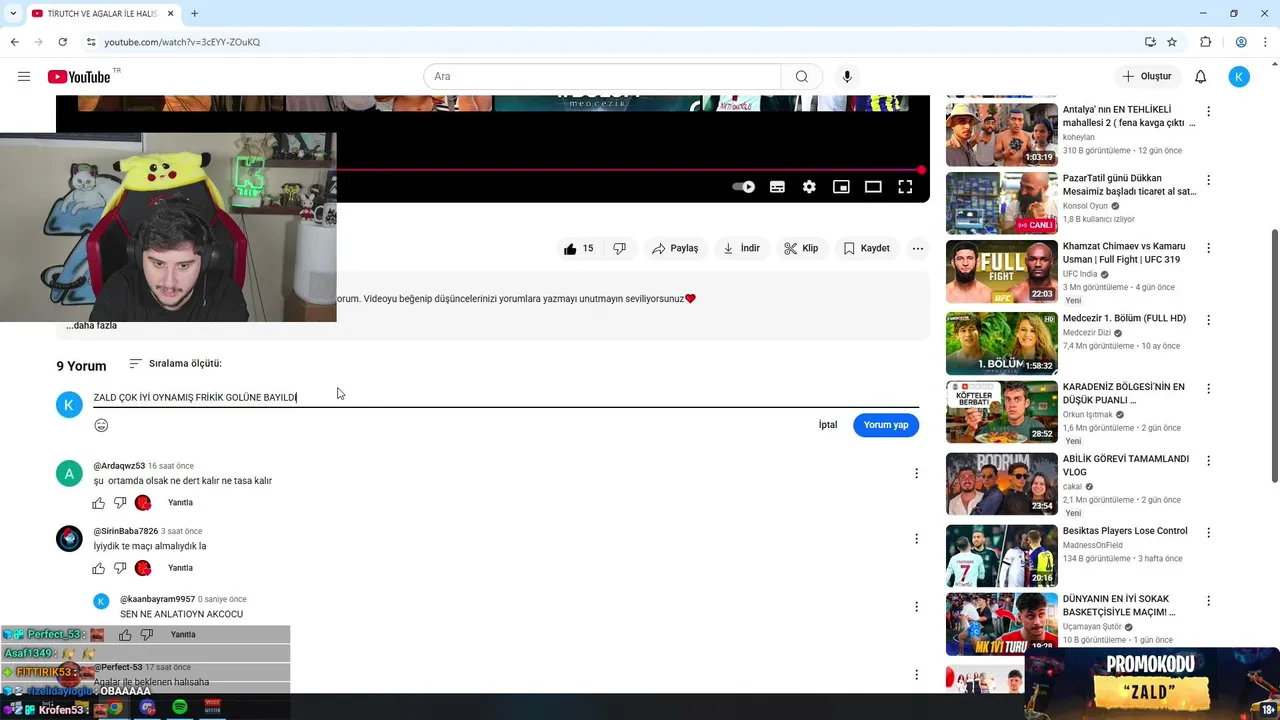Open Spotify from the taskbar

pyautogui.click(x=180, y=707)
